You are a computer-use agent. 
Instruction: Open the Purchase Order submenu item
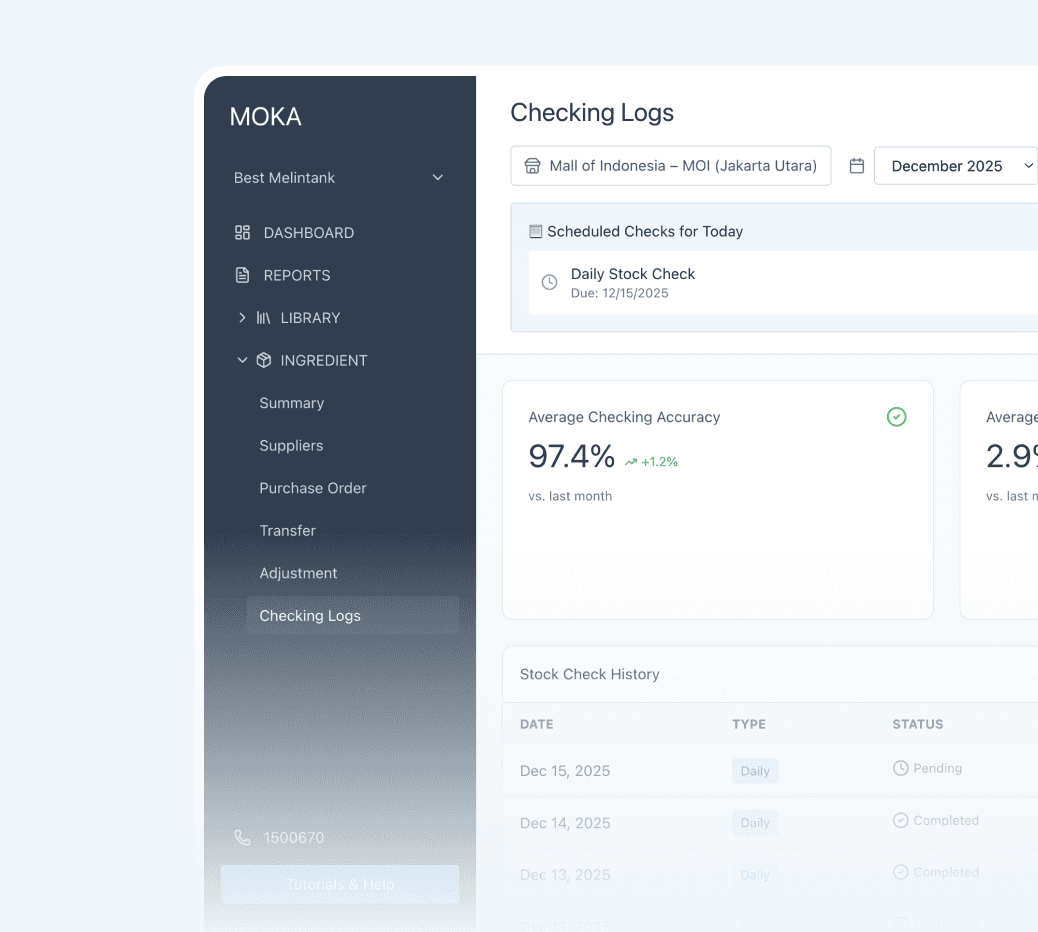[x=312, y=488]
